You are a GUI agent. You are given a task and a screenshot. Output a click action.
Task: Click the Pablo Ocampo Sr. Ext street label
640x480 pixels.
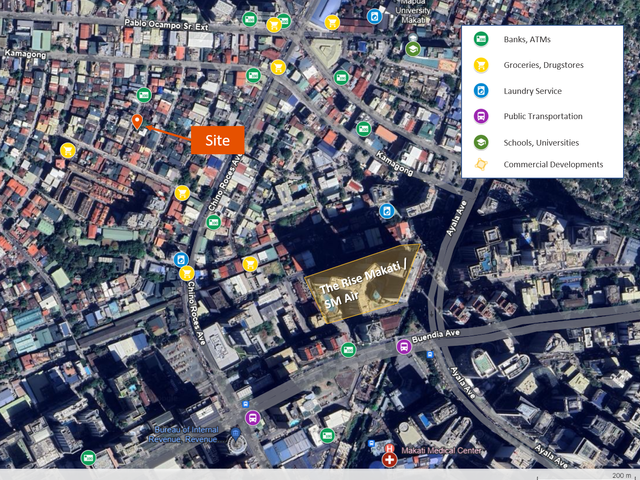[x=166, y=24]
